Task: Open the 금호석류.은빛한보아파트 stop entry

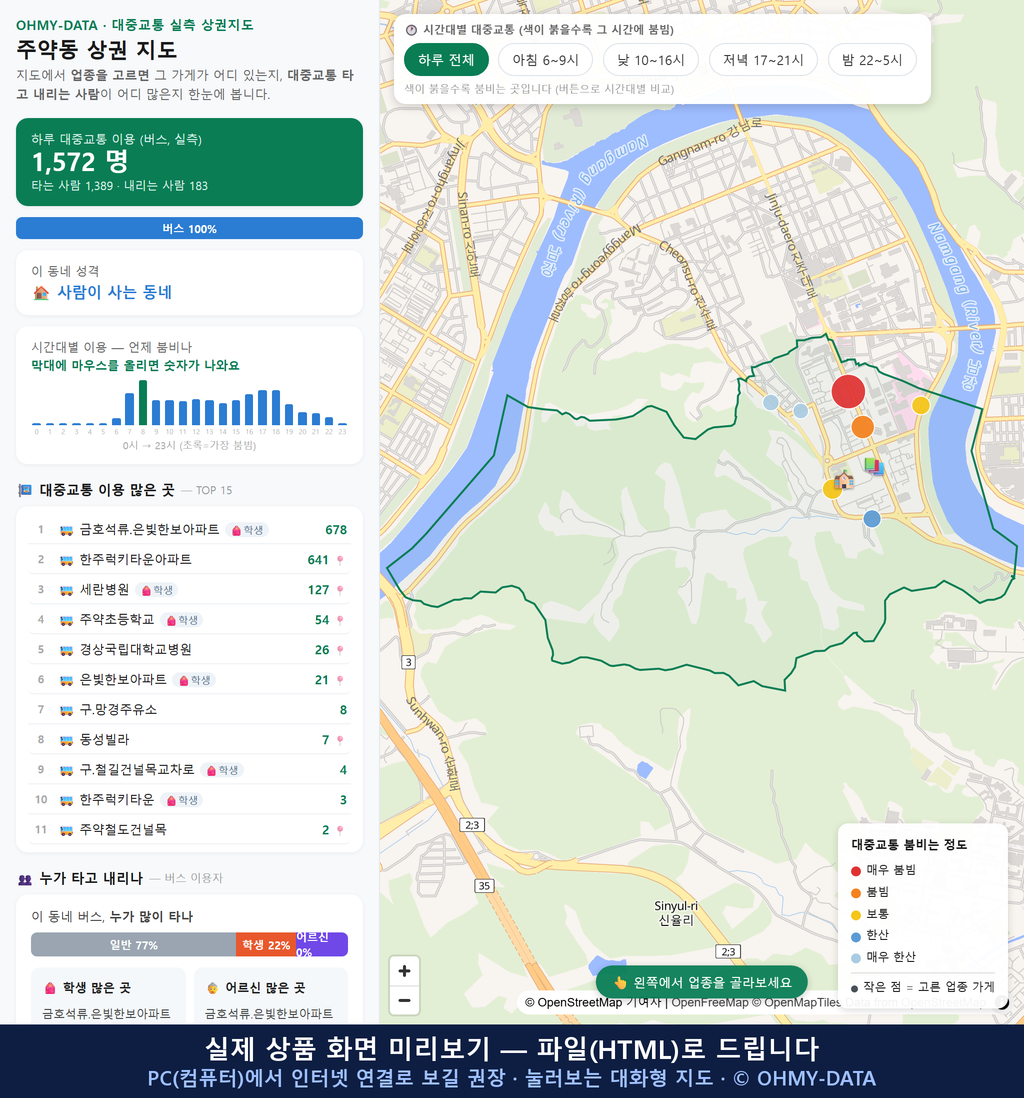Action: point(189,529)
